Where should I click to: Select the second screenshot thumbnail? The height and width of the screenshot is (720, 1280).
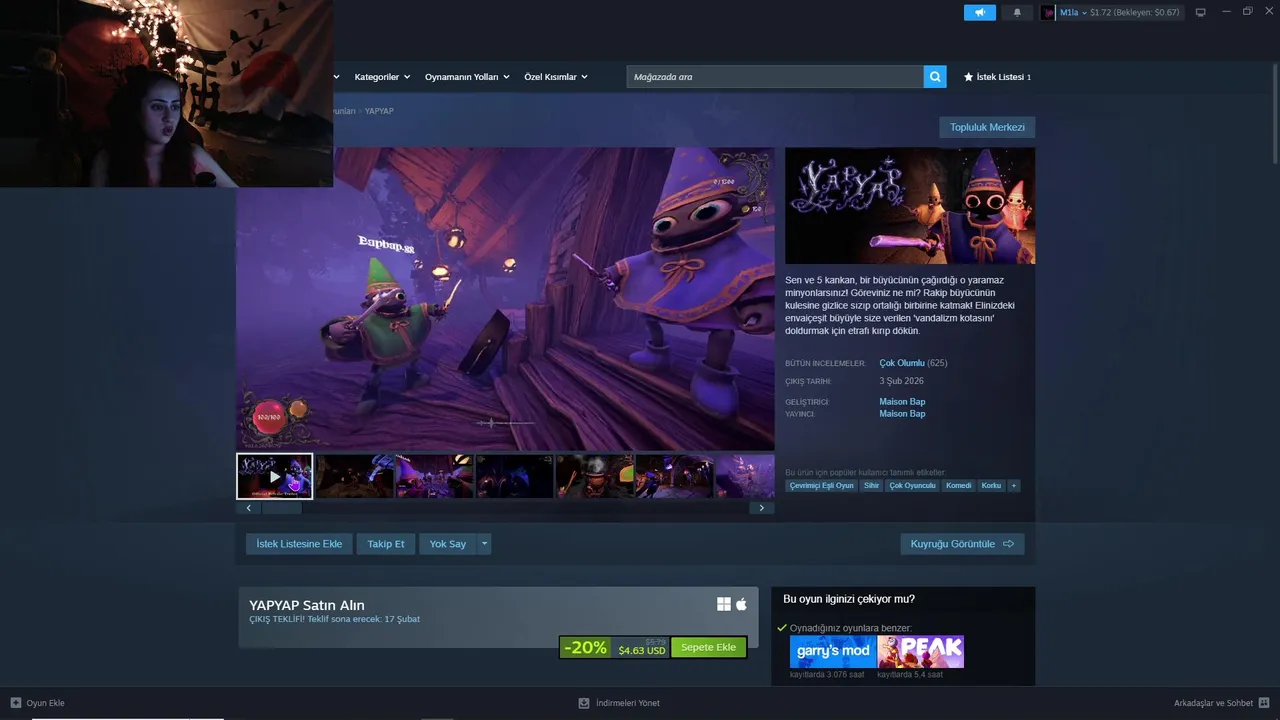[354, 476]
